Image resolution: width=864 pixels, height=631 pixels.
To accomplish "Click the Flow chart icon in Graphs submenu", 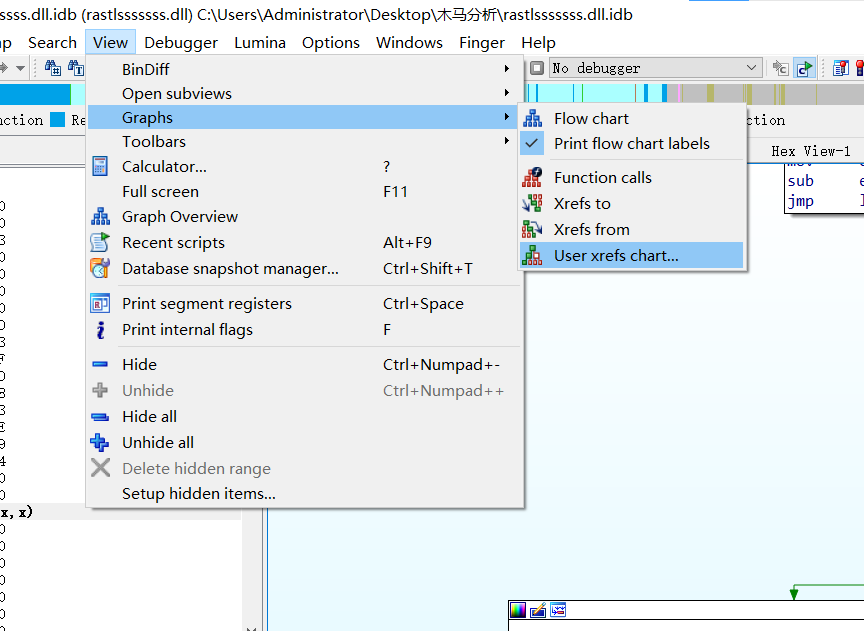I will click(532, 118).
